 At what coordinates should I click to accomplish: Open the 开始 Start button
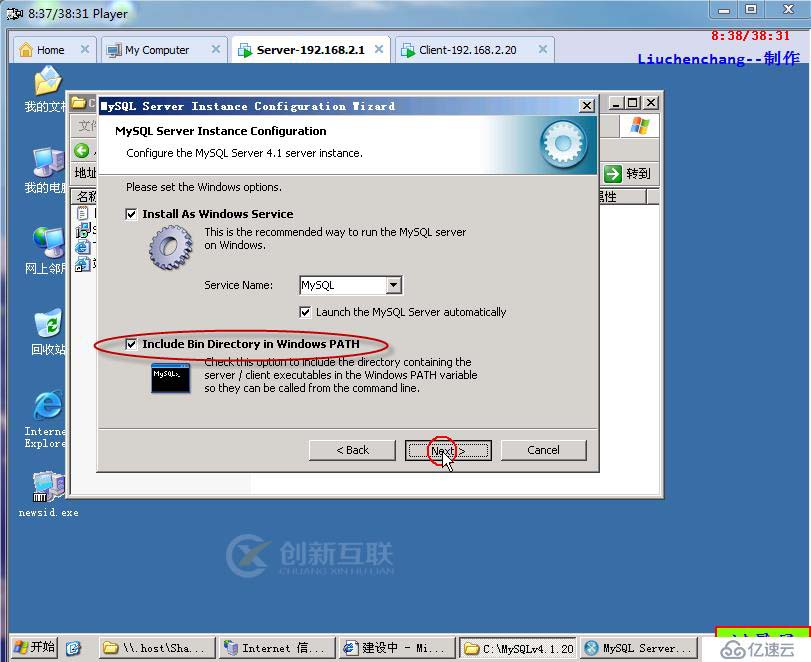tap(34, 647)
